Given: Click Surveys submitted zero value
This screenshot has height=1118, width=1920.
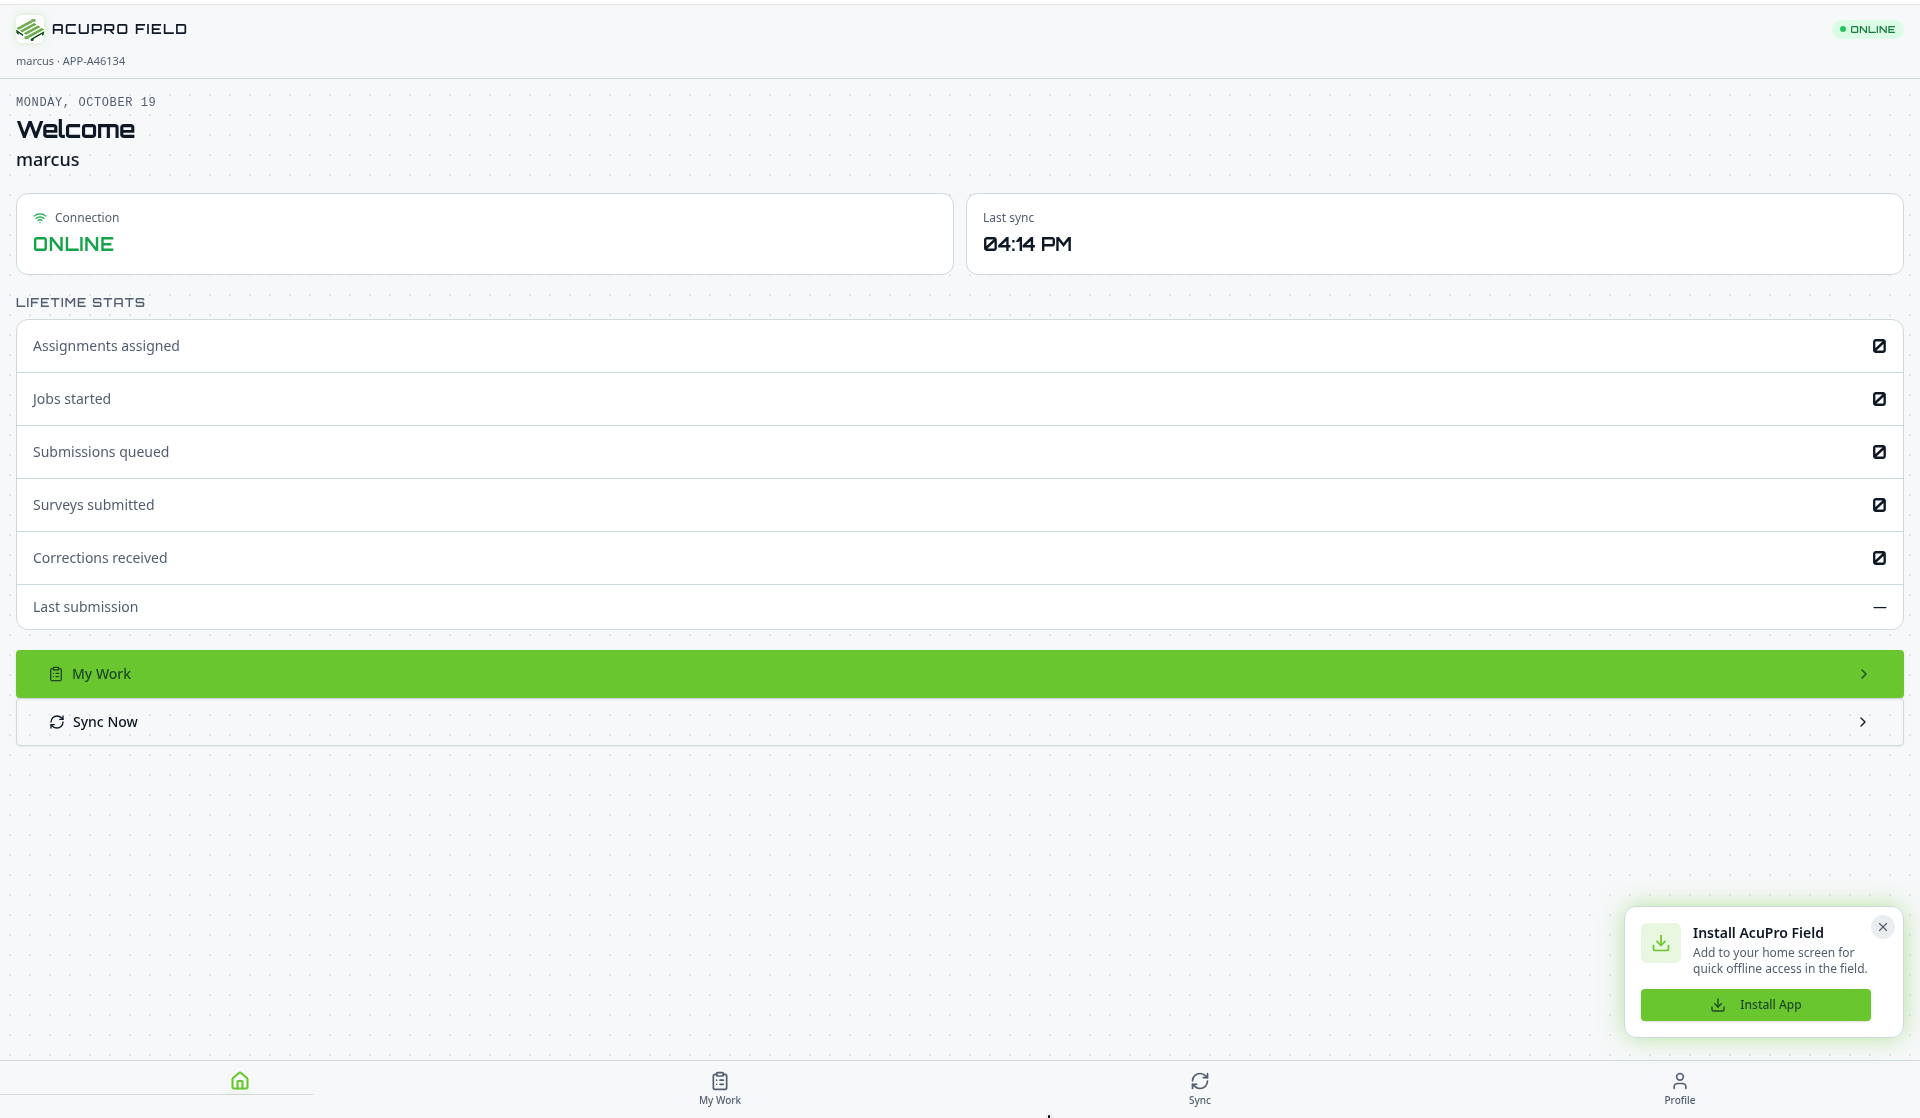Looking at the screenshot, I should click(x=1880, y=505).
